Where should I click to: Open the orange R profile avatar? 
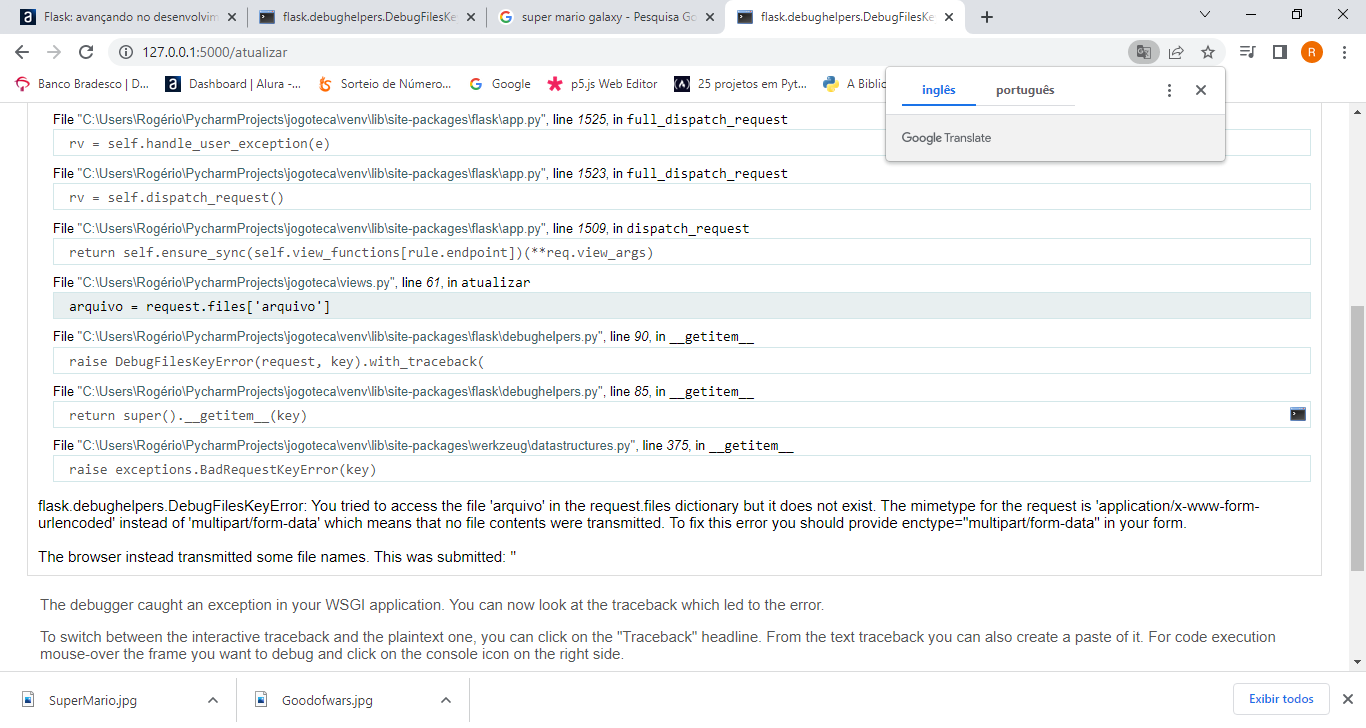click(1312, 52)
